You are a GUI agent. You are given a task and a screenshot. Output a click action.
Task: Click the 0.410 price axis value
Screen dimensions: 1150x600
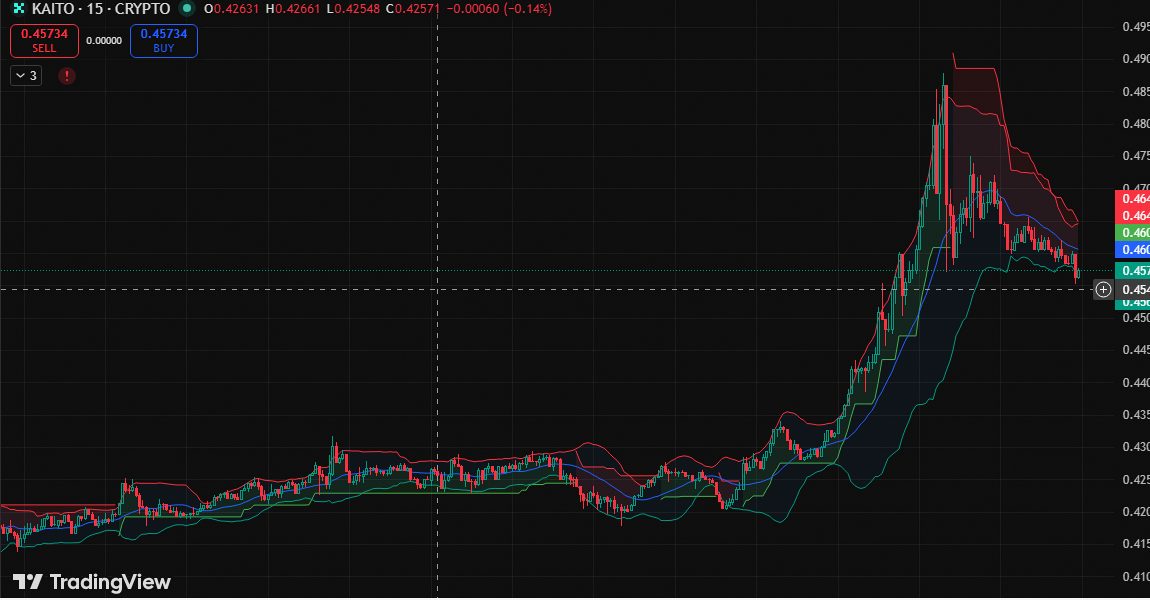1136,577
